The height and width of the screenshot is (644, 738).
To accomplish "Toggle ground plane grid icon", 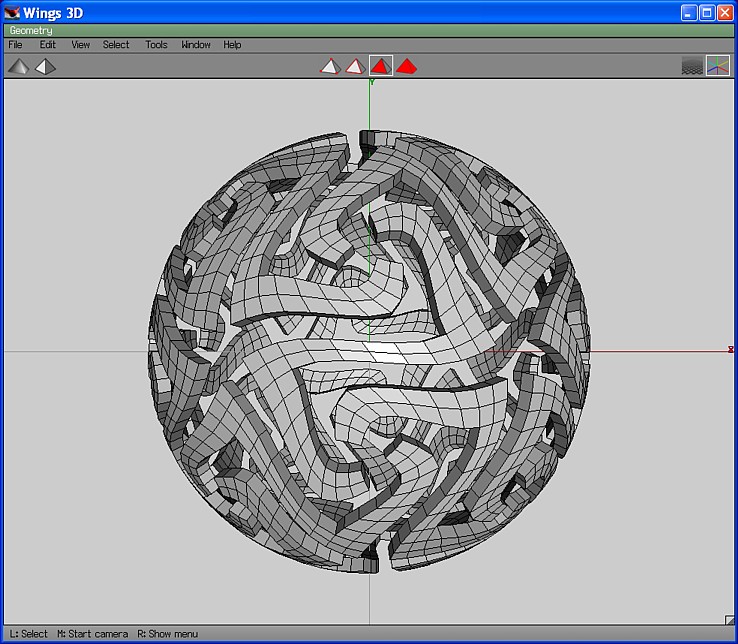I will pos(692,66).
